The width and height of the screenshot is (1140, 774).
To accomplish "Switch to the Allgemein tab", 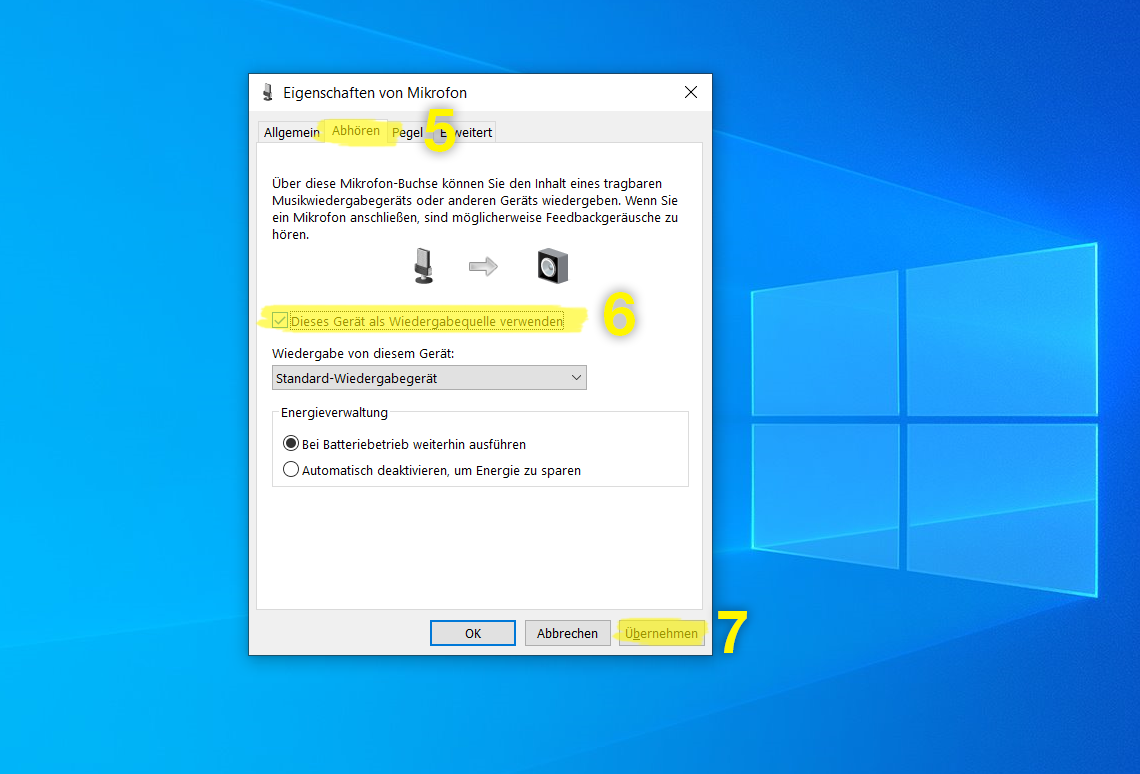I will (x=292, y=132).
